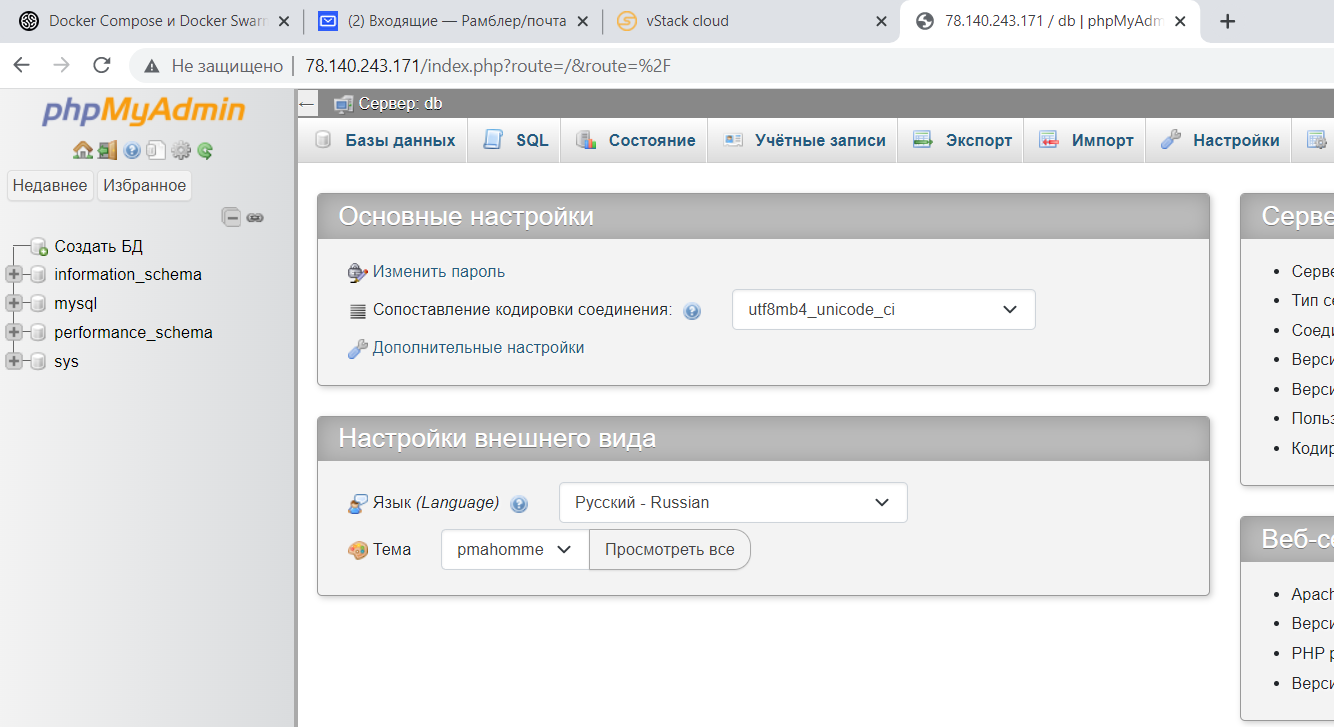Viewport: 1334px width, 727px height.
Task: Go to phpMyAdmin home via house icon
Action: [83, 150]
